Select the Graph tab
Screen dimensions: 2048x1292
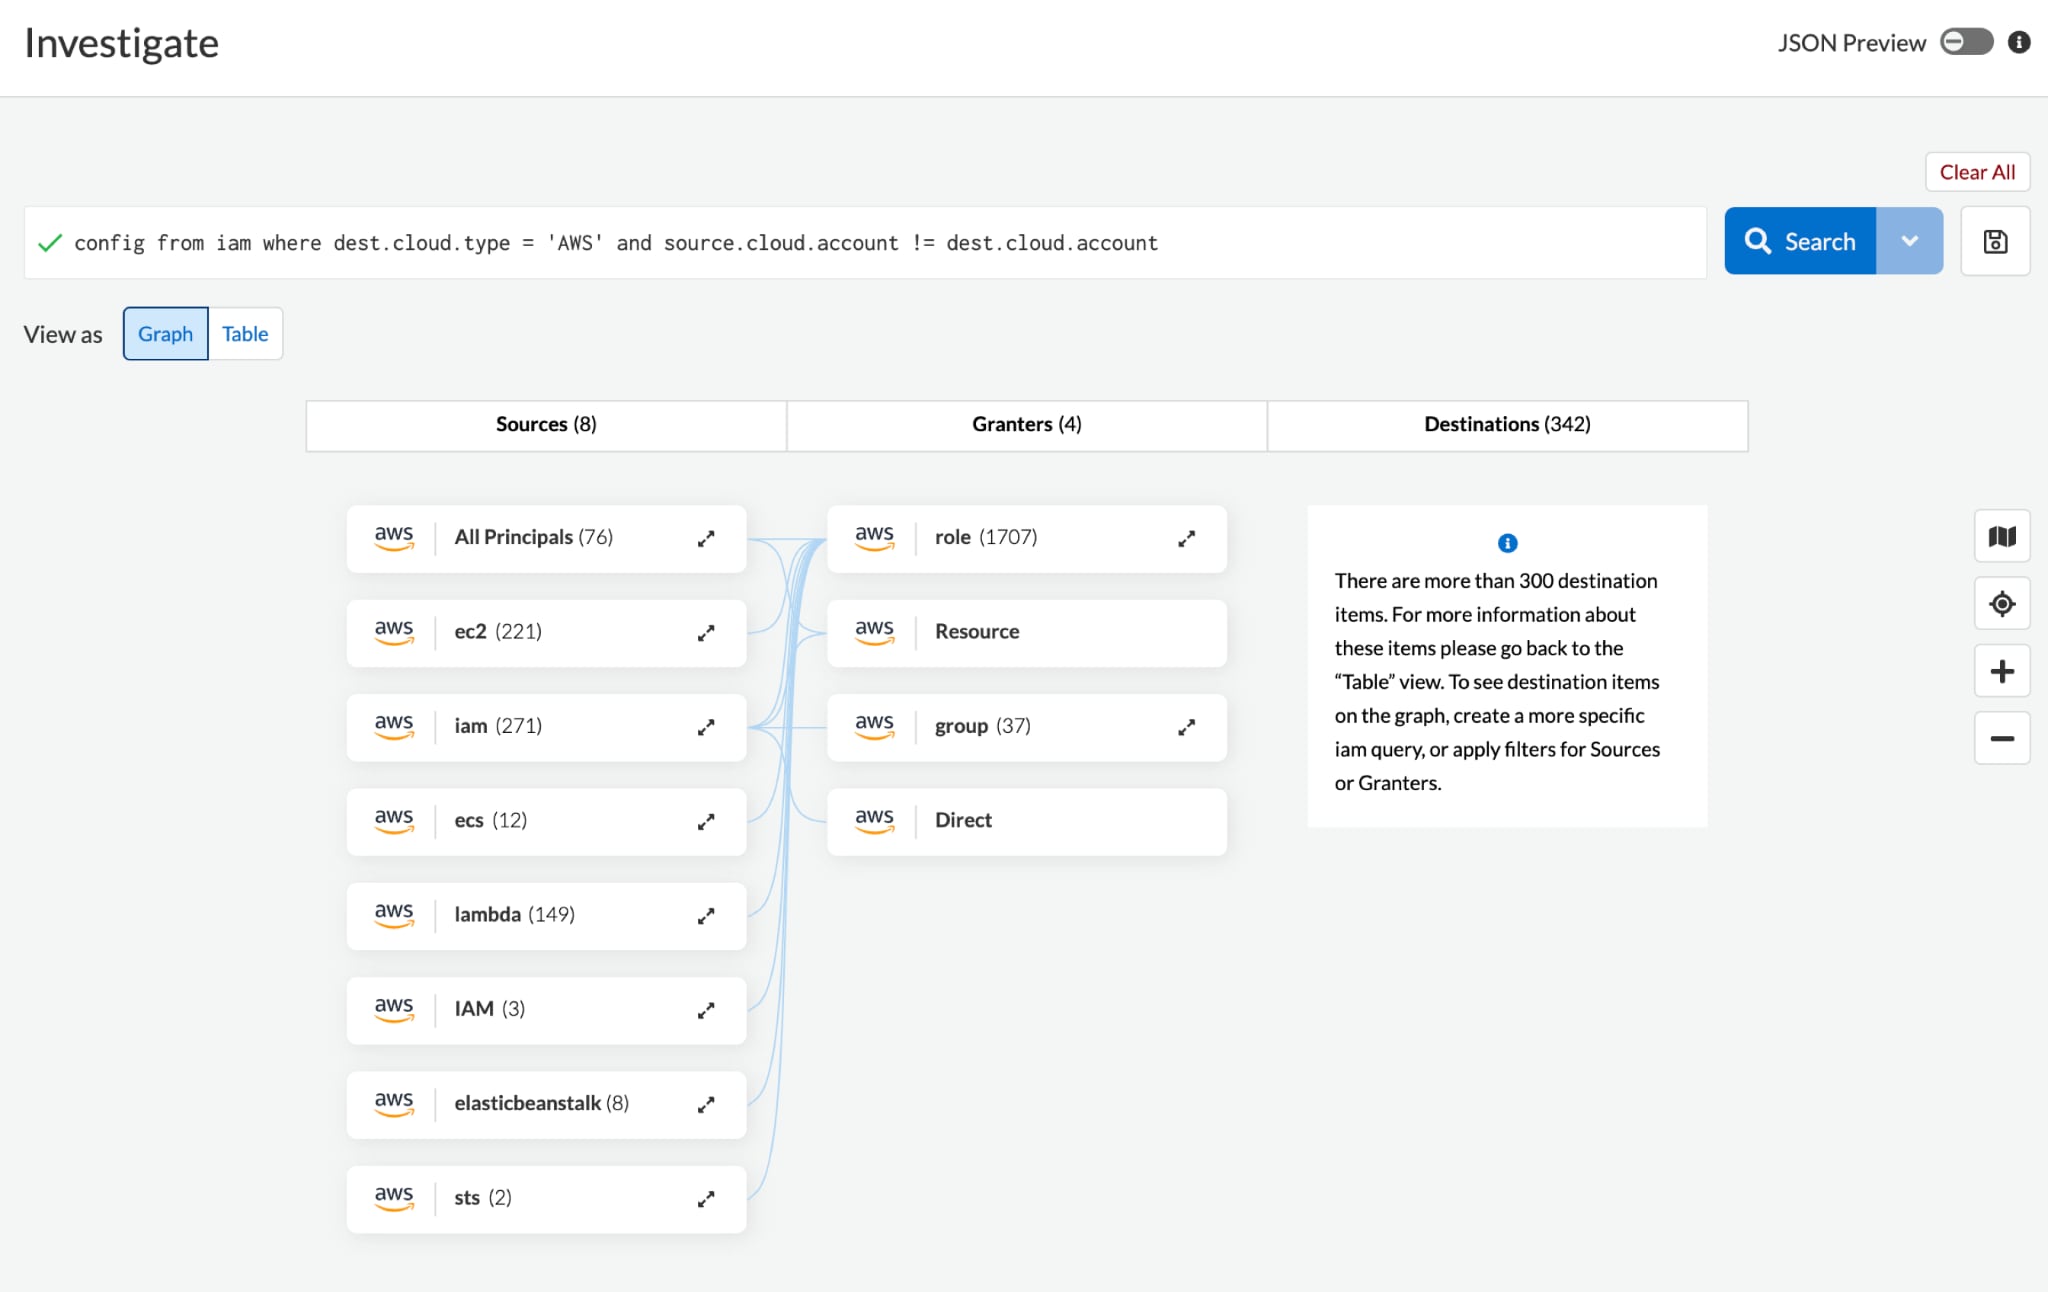pos(164,333)
